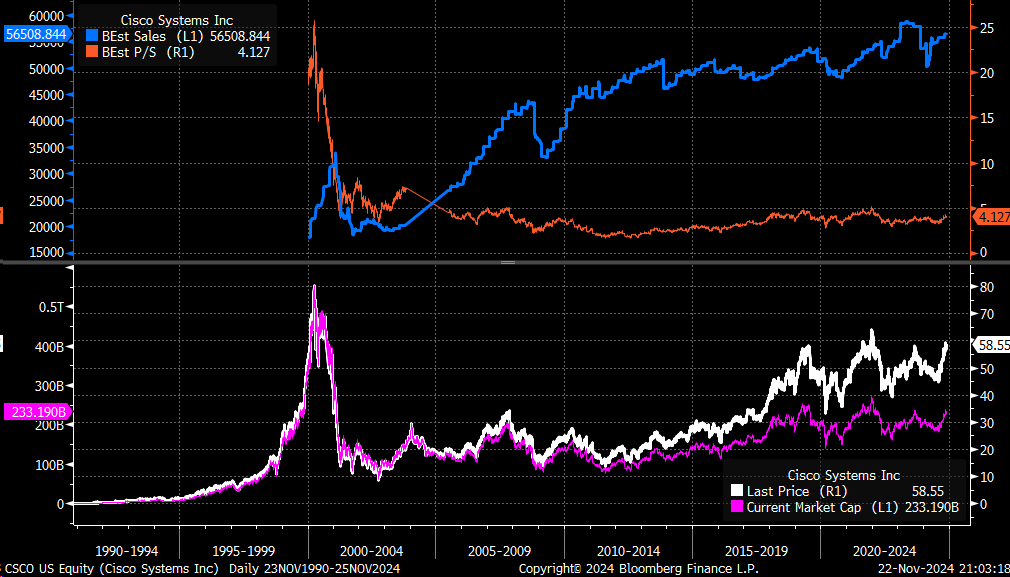Screen dimensions: 1010x577
Task: Click the 1995-1999 date axis label
Action: pos(242,551)
